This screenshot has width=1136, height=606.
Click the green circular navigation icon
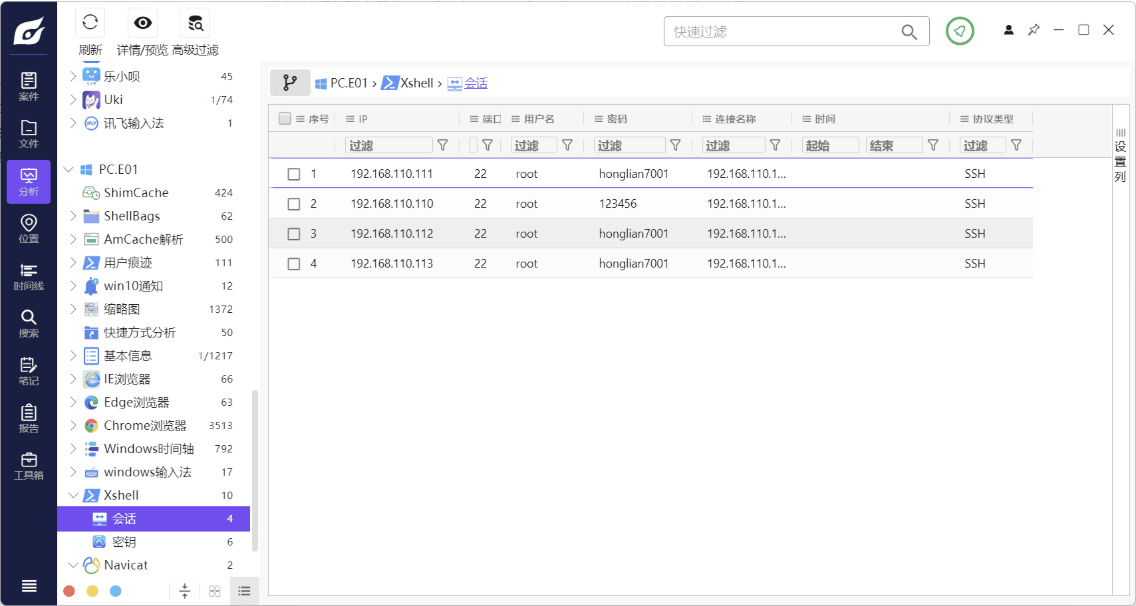tap(959, 31)
